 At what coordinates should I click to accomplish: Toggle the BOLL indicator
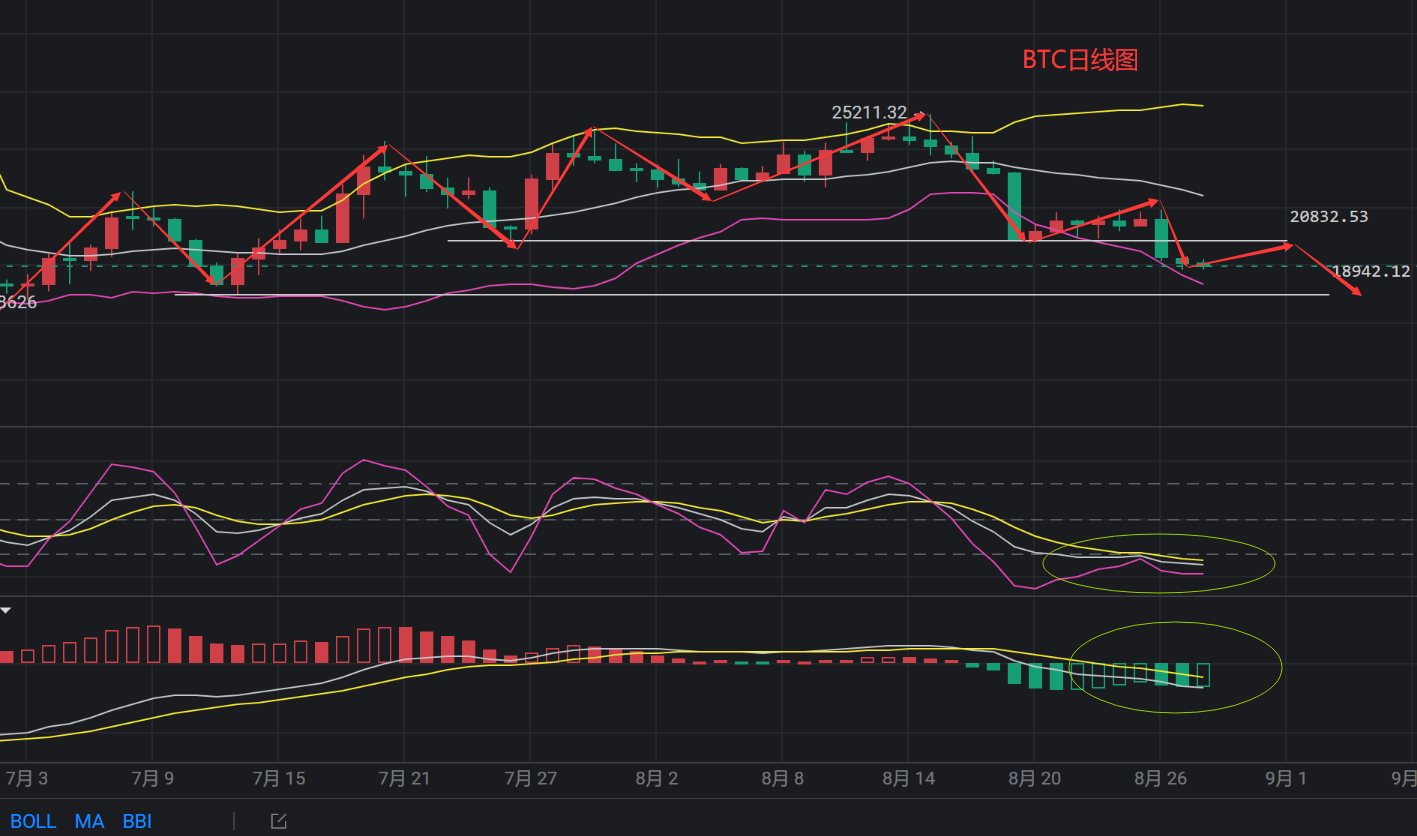point(33,821)
